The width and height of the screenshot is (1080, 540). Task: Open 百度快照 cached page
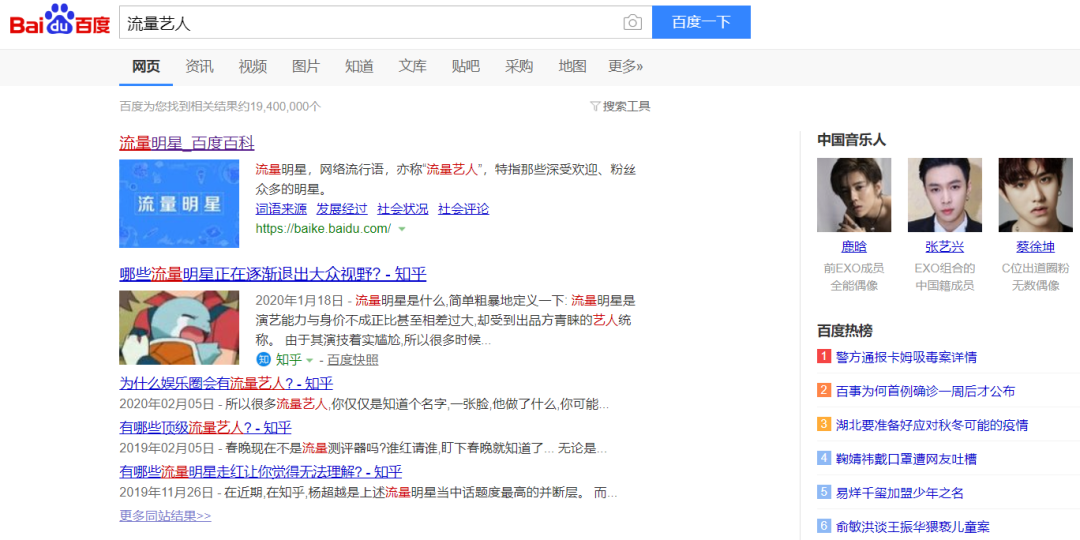(x=352, y=360)
